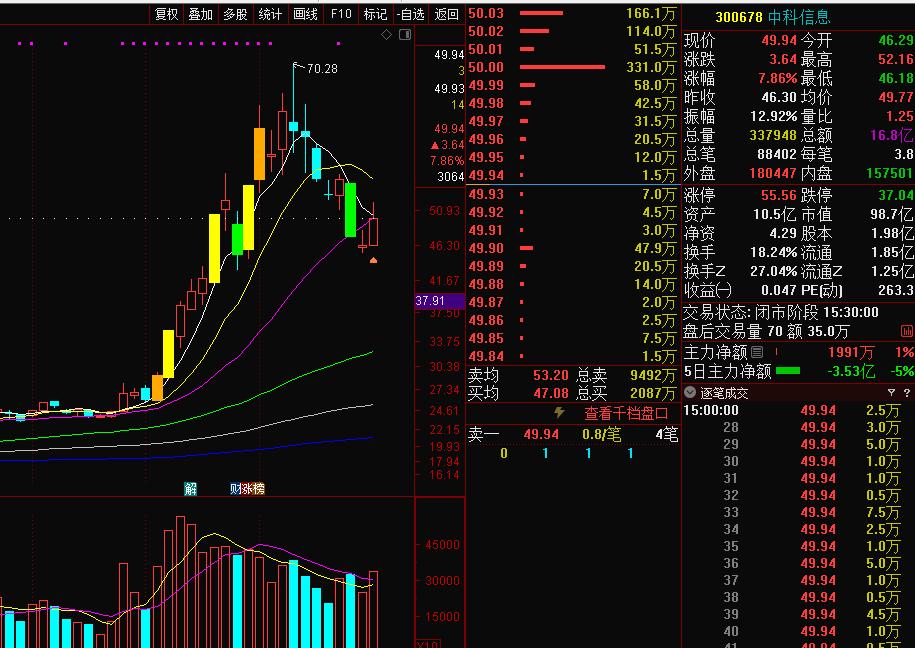
Task: Click the 跌停 price 37.04
Action: pyautogui.click(x=896, y=195)
